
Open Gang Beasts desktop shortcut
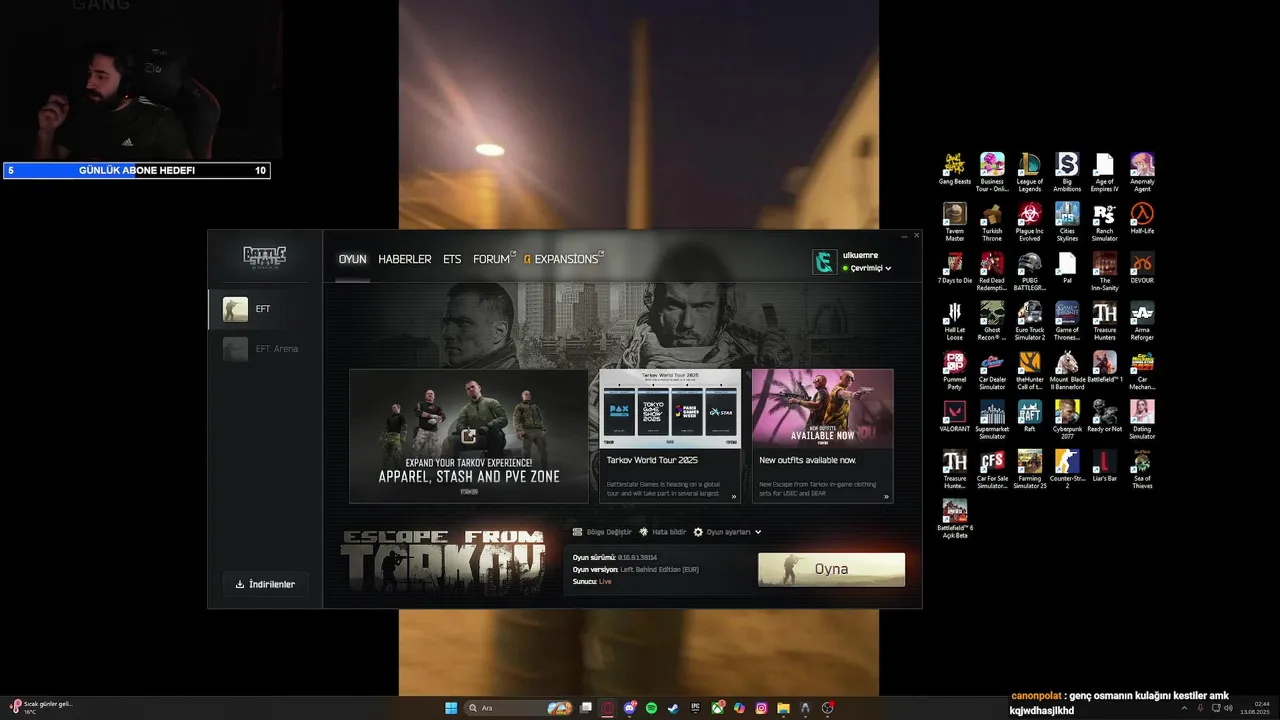pos(955,169)
